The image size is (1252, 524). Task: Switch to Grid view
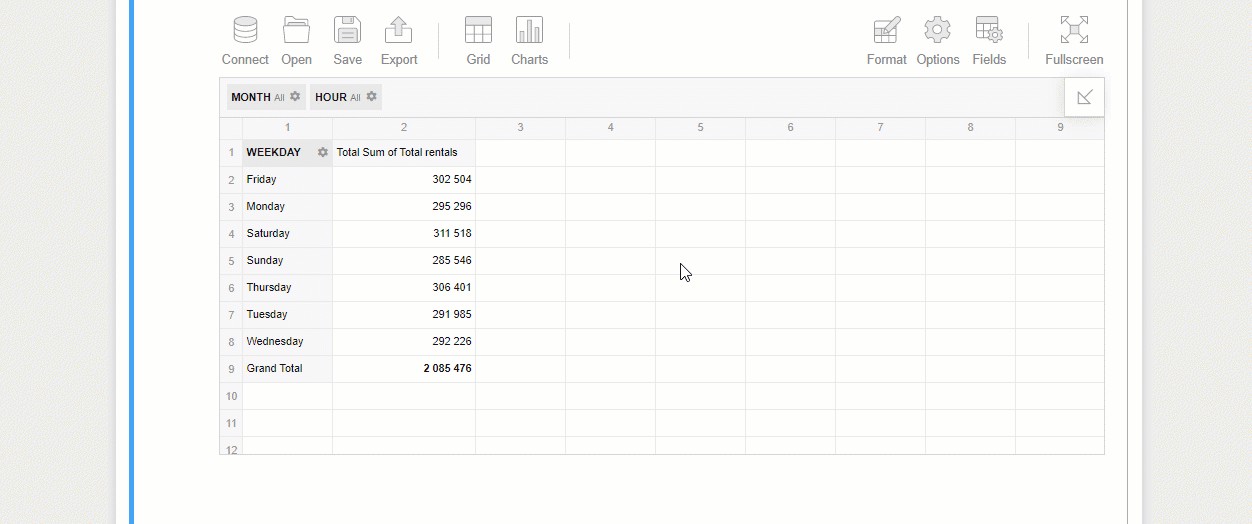[478, 30]
